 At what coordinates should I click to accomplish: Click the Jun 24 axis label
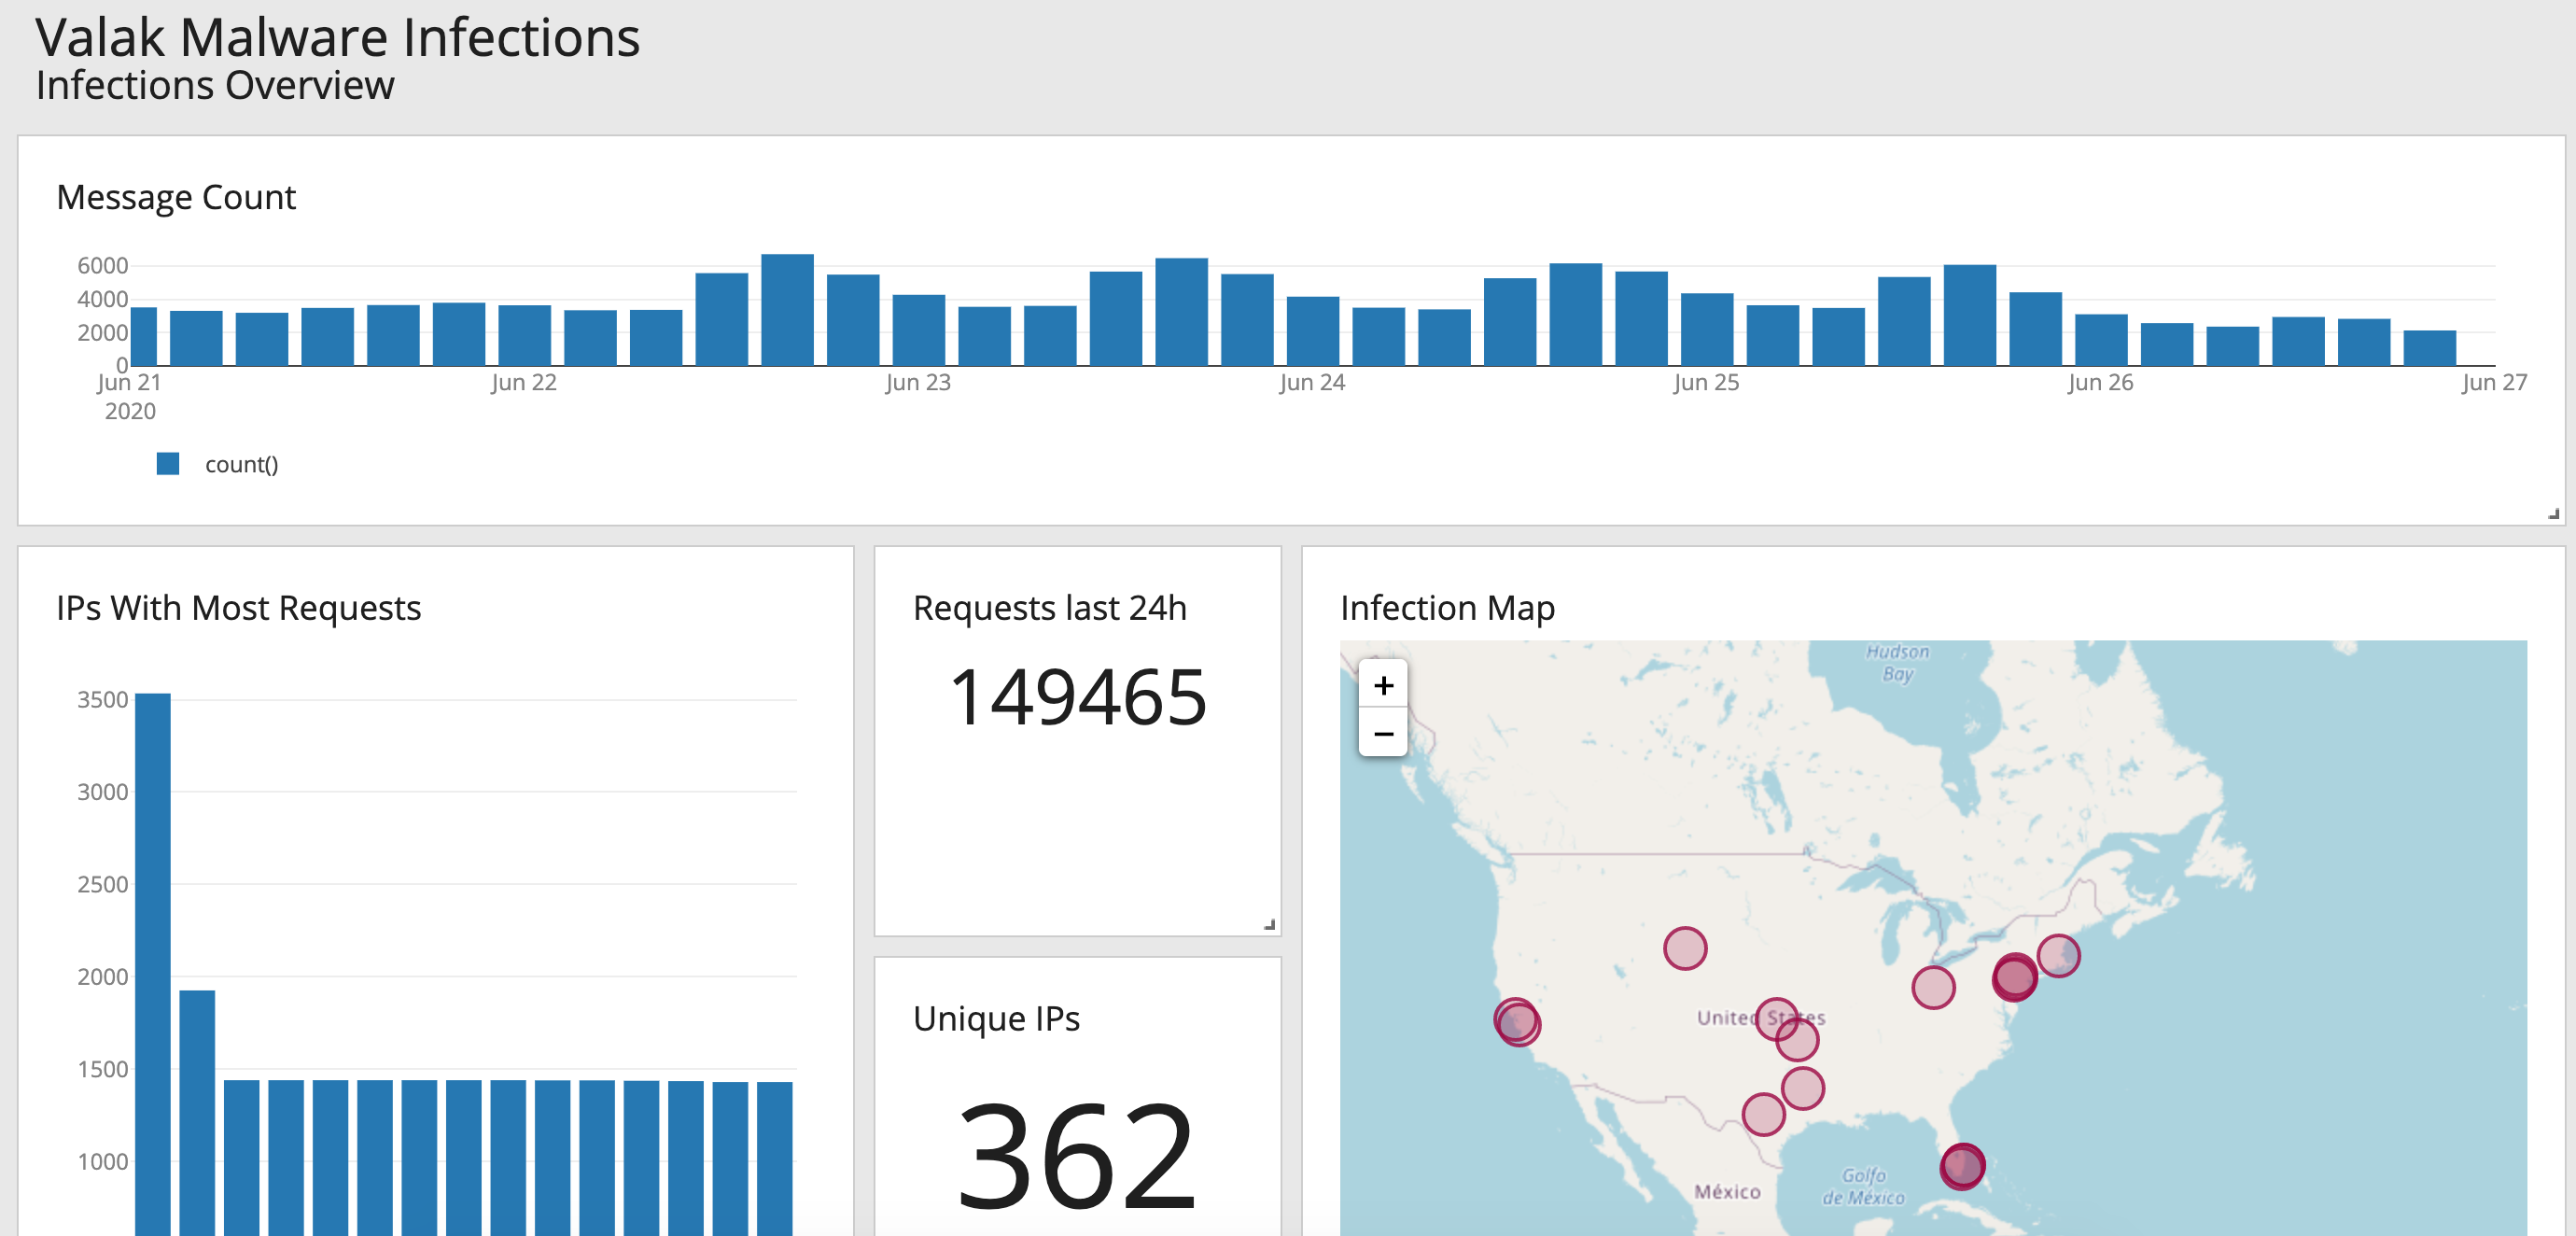point(1312,382)
